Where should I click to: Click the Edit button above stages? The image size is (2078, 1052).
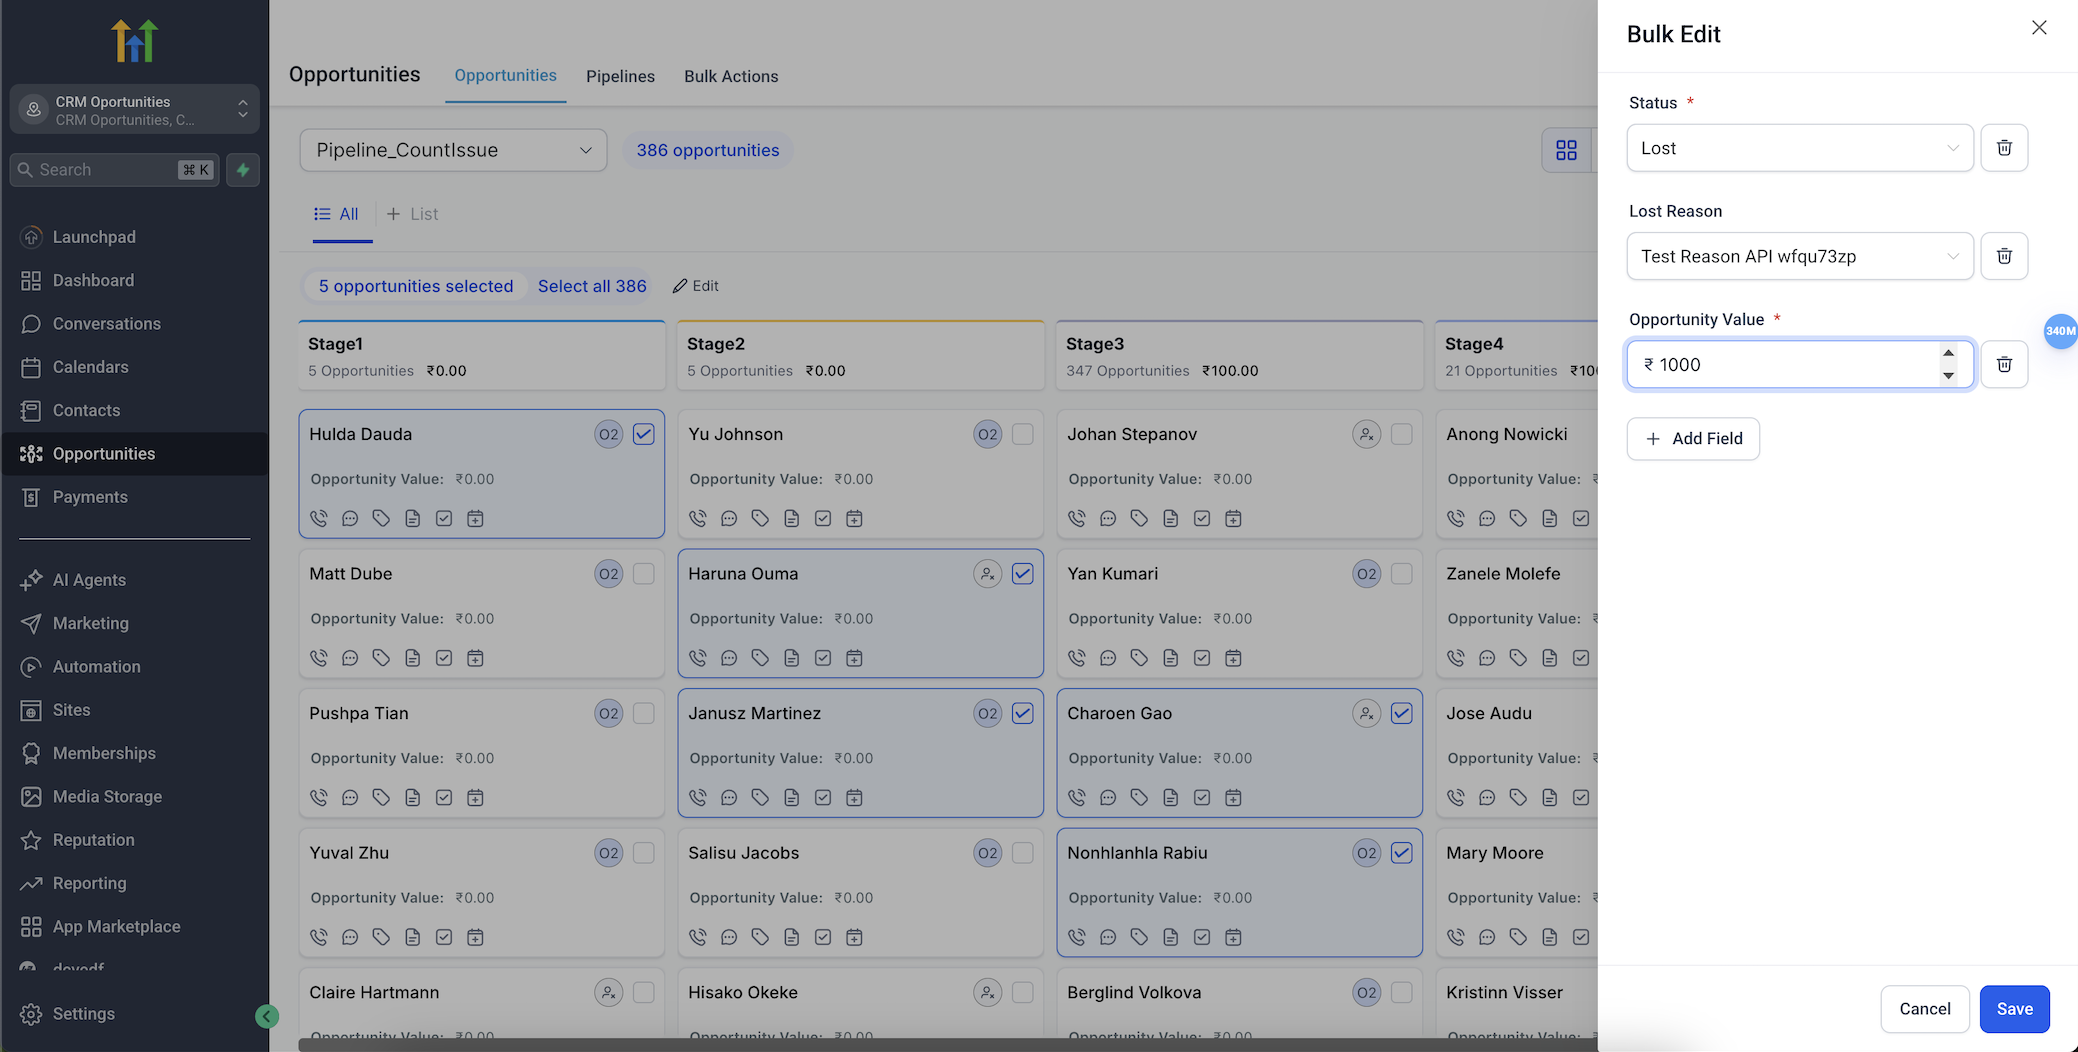click(x=696, y=286)
